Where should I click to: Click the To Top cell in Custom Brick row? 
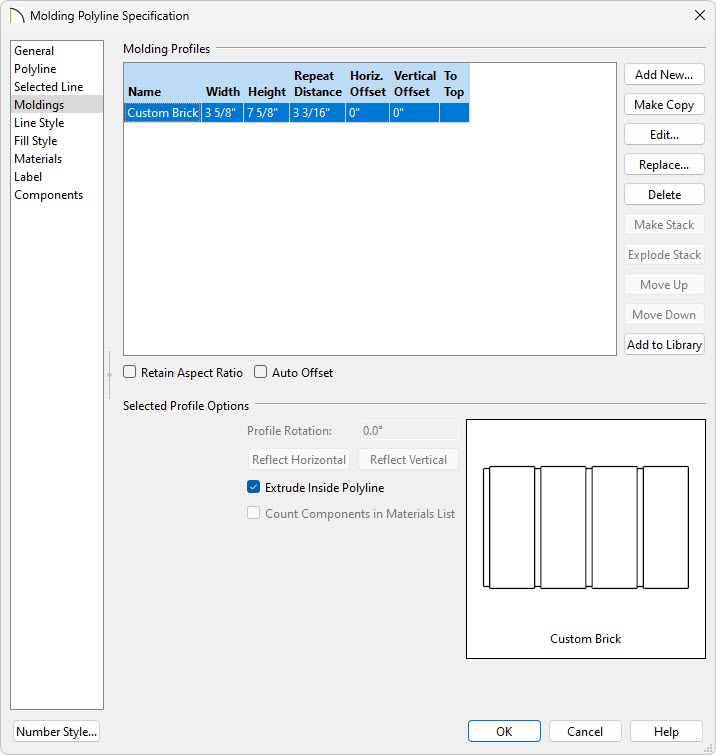(454, 113)
